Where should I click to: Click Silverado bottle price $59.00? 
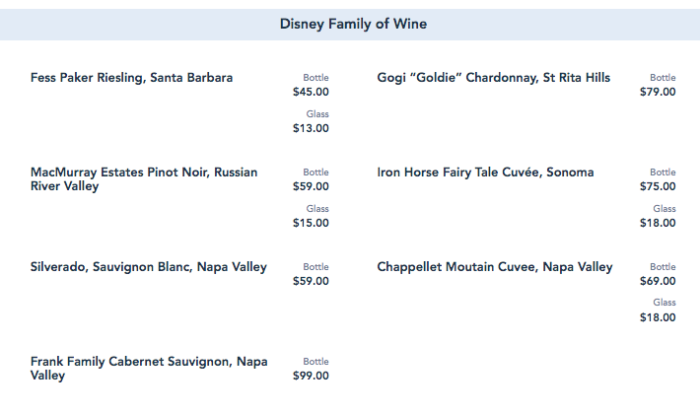310,281
